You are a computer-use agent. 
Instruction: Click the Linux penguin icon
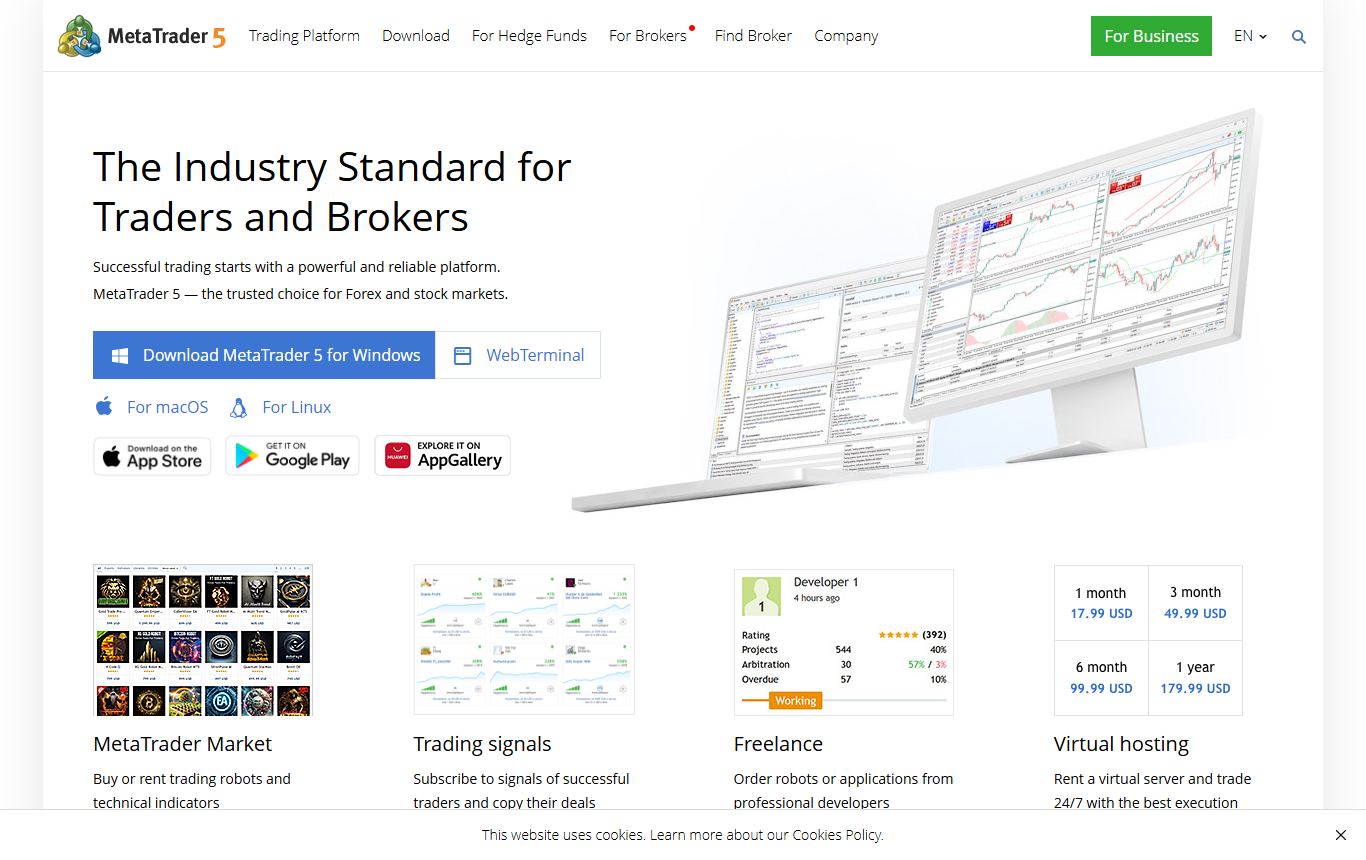coord(238,407)
